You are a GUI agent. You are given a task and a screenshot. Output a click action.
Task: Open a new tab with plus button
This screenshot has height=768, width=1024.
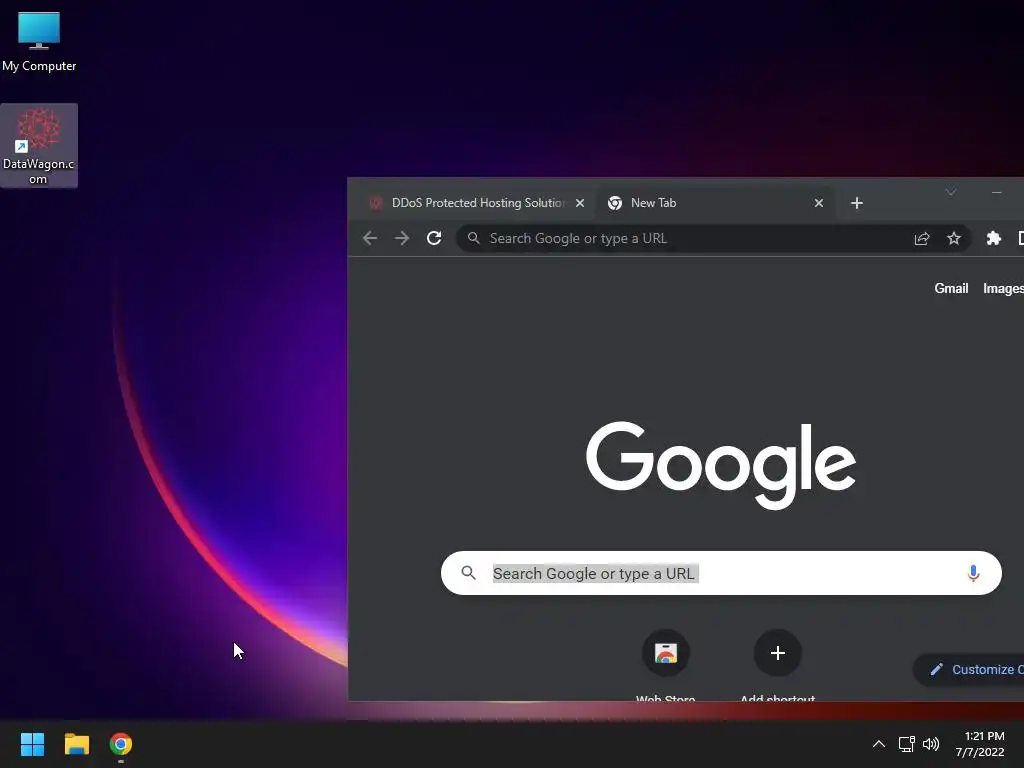(x=857, y=203)
